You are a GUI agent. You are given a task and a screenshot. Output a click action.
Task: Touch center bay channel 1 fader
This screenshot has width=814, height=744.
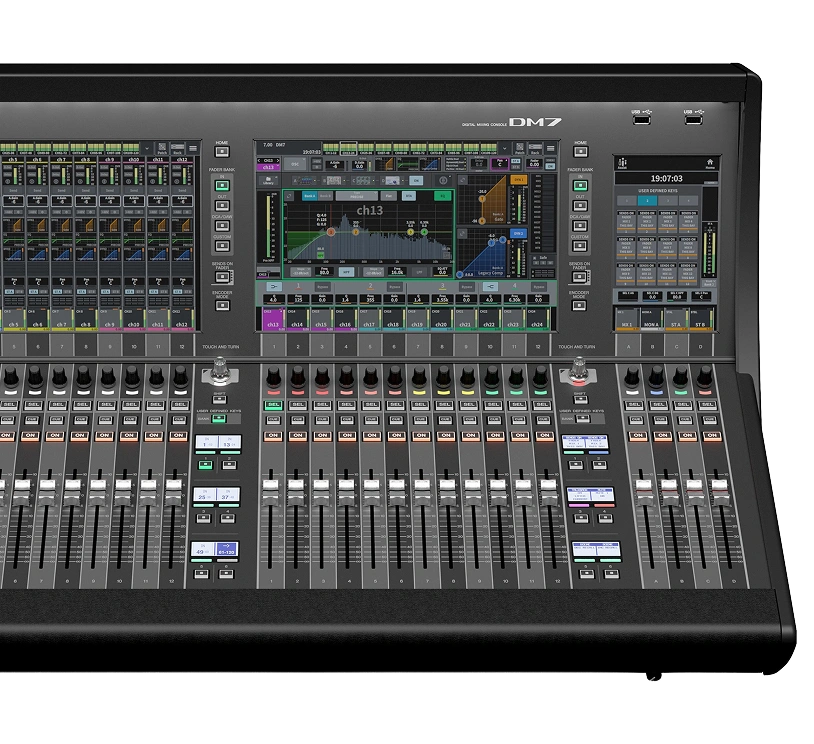pos(270,491)
